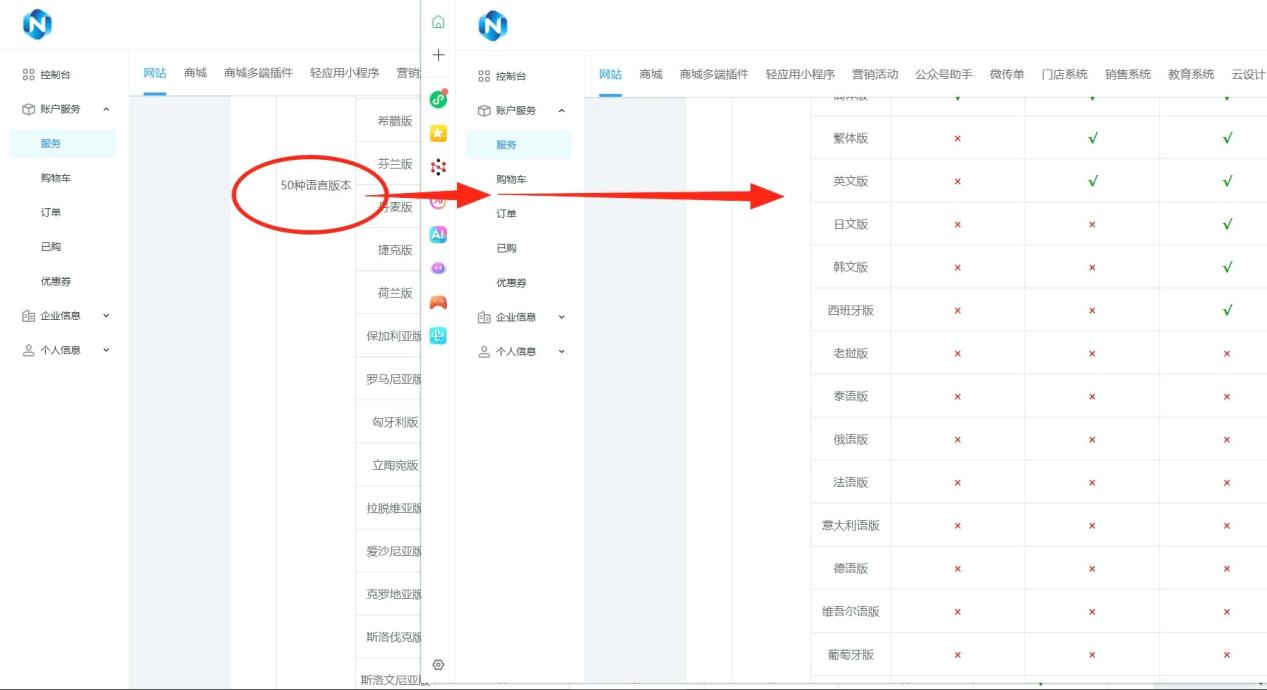Click the settings gear icon in the icon strip
Viewport: 1267px width, 690px height.
438,665
